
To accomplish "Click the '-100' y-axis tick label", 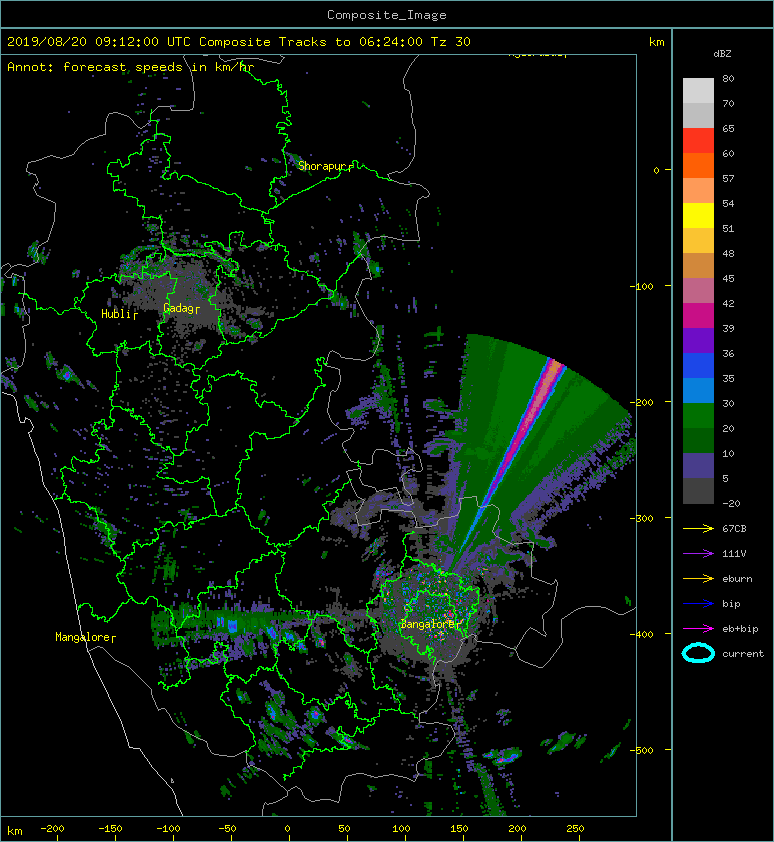I will coord(641,286).
